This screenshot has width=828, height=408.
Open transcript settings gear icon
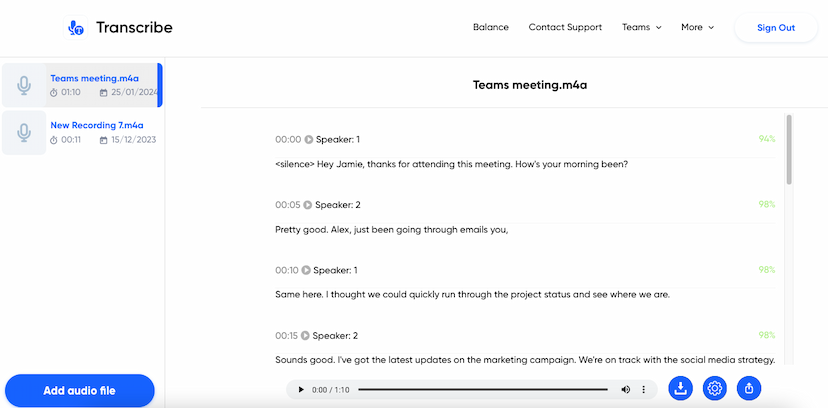tap(714, 388)
